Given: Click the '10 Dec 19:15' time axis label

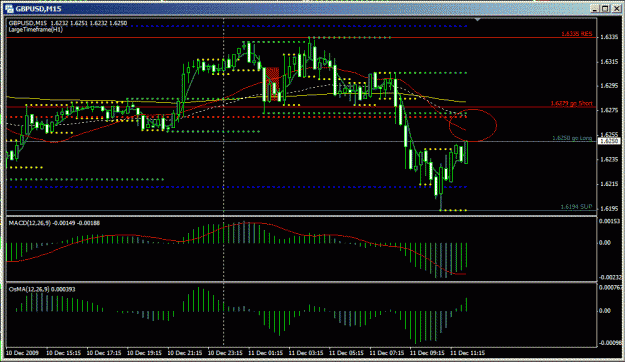Looking at the screenshot, I should point(144,353).
